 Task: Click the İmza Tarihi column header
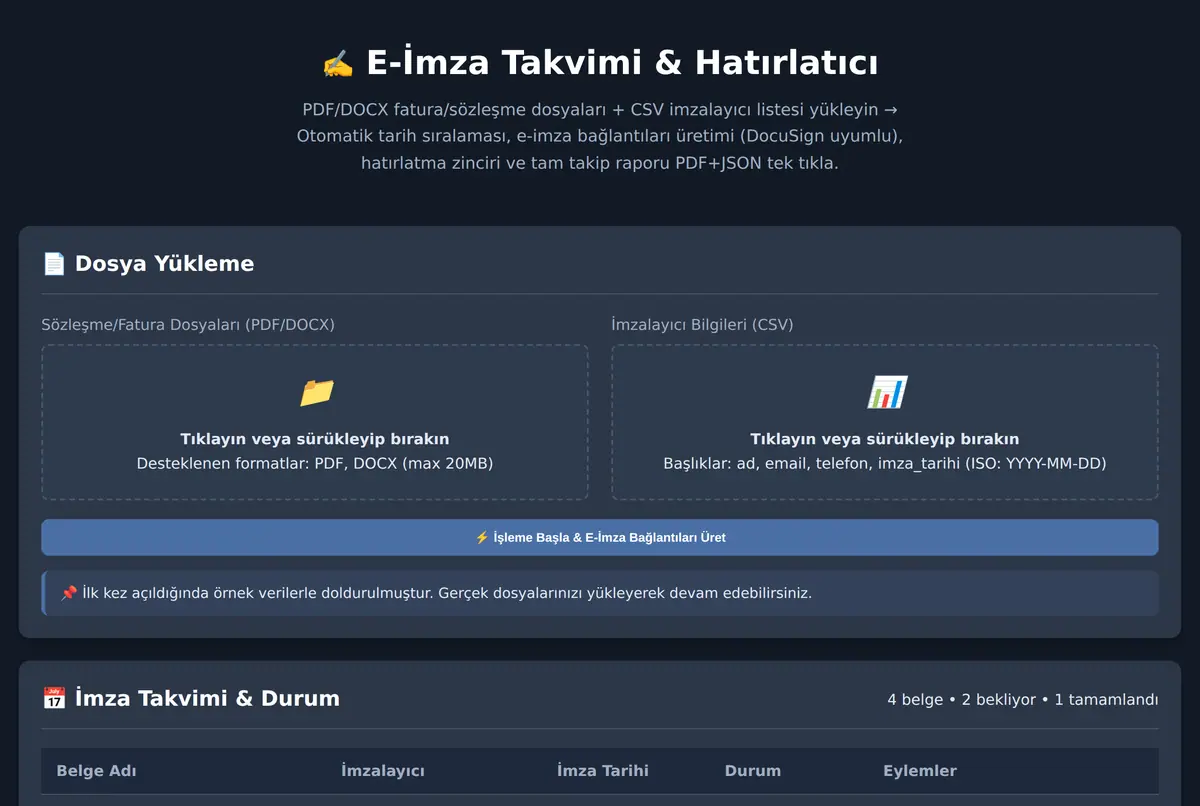pos(603,771)
